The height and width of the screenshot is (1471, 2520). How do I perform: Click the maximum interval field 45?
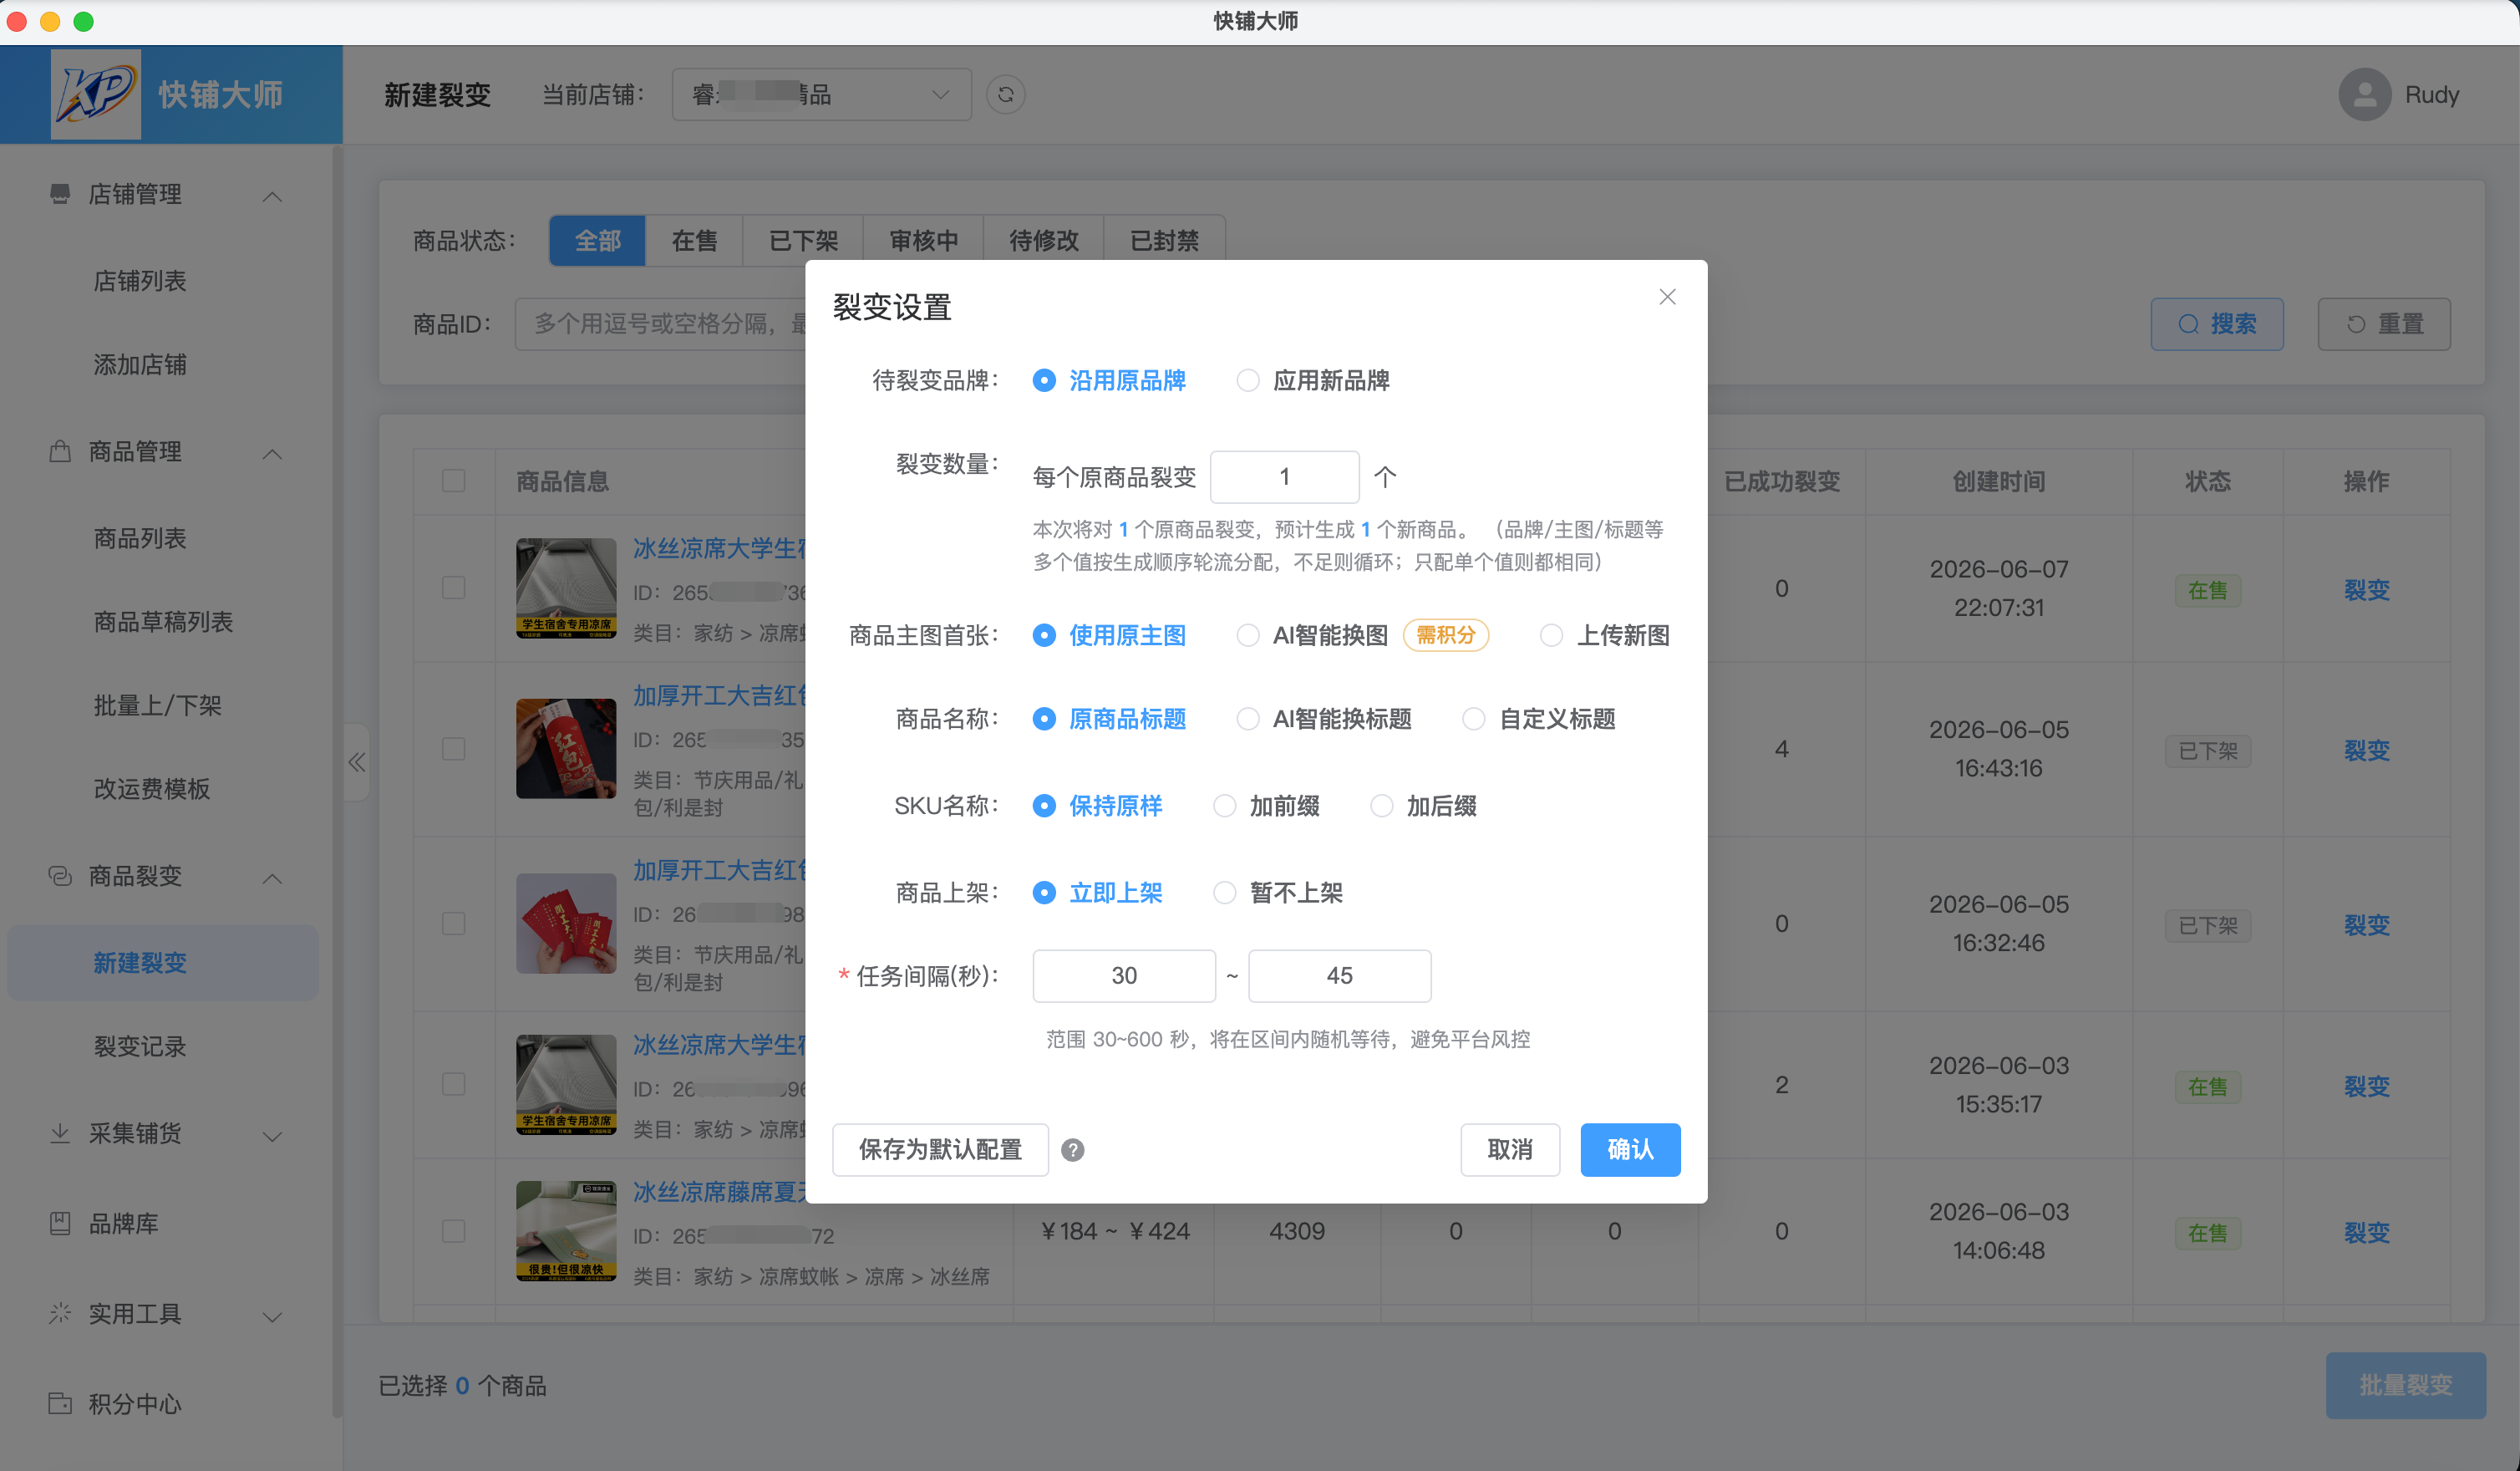pyautogui.click(x=1339, y=976)
